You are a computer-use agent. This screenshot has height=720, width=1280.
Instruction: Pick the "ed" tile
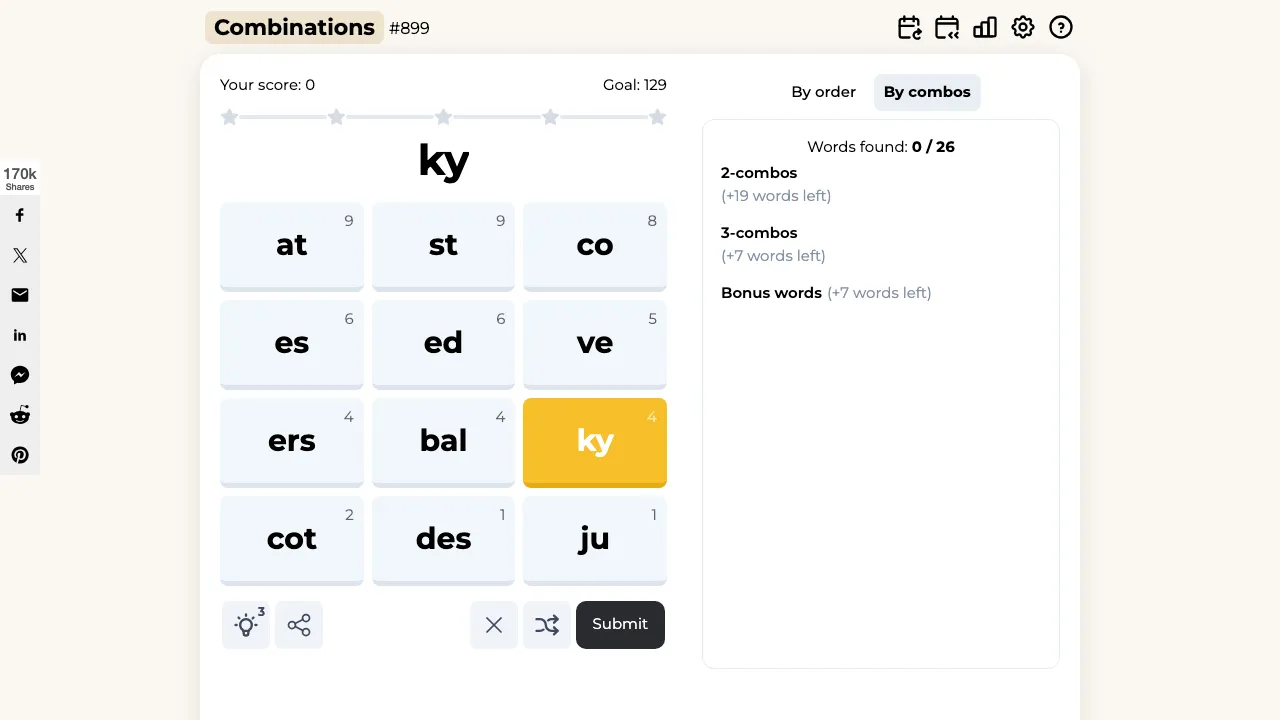coord(443,344)
